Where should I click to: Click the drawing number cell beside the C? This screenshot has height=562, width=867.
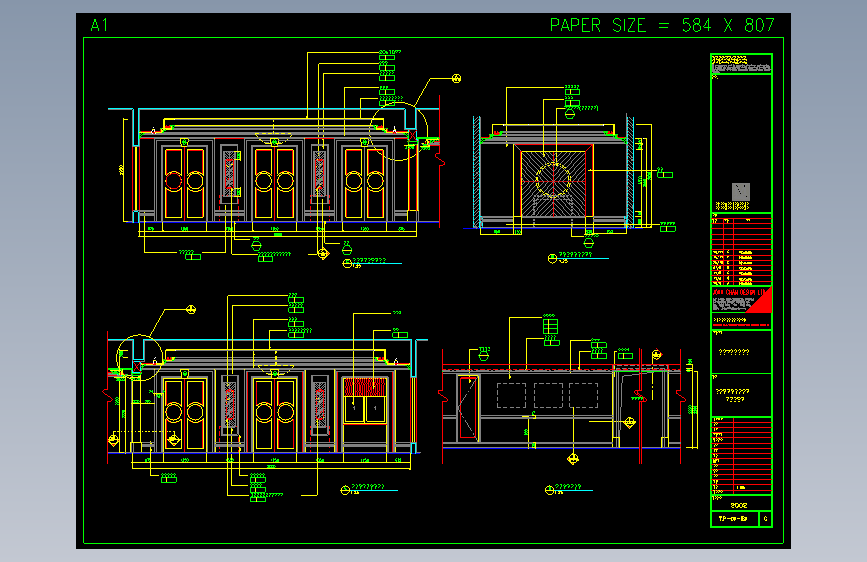(x=735, y=519)
